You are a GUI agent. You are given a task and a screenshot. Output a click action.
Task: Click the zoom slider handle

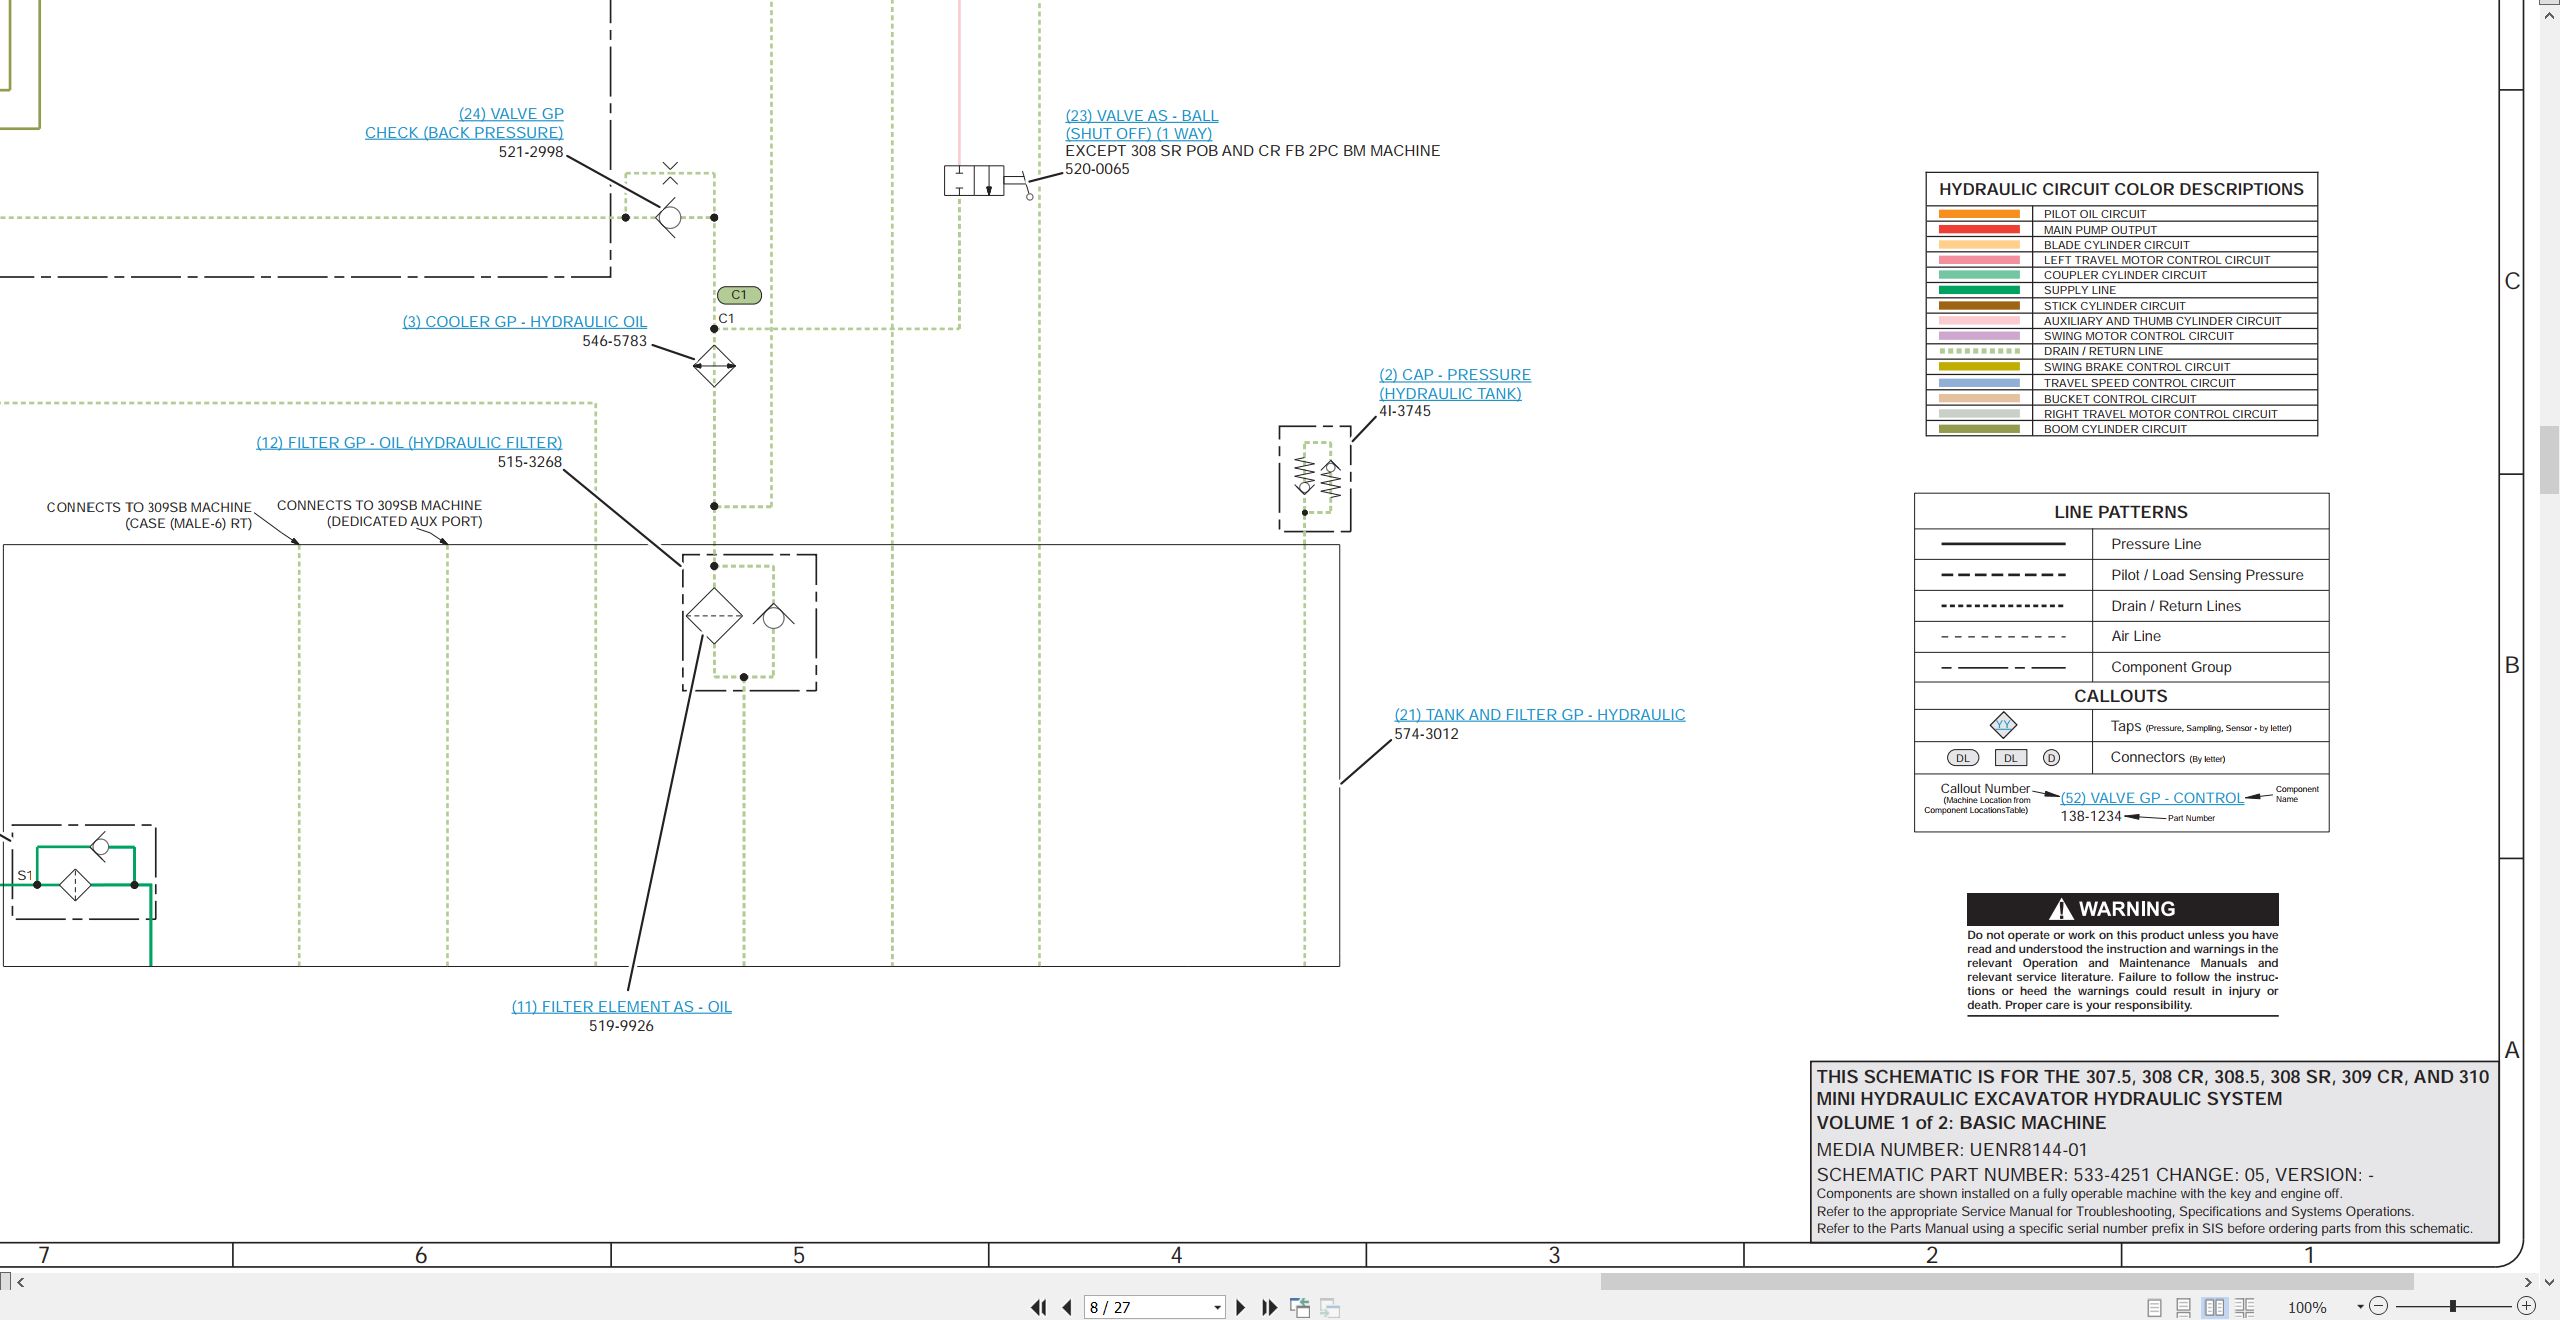[2453, 1306]
